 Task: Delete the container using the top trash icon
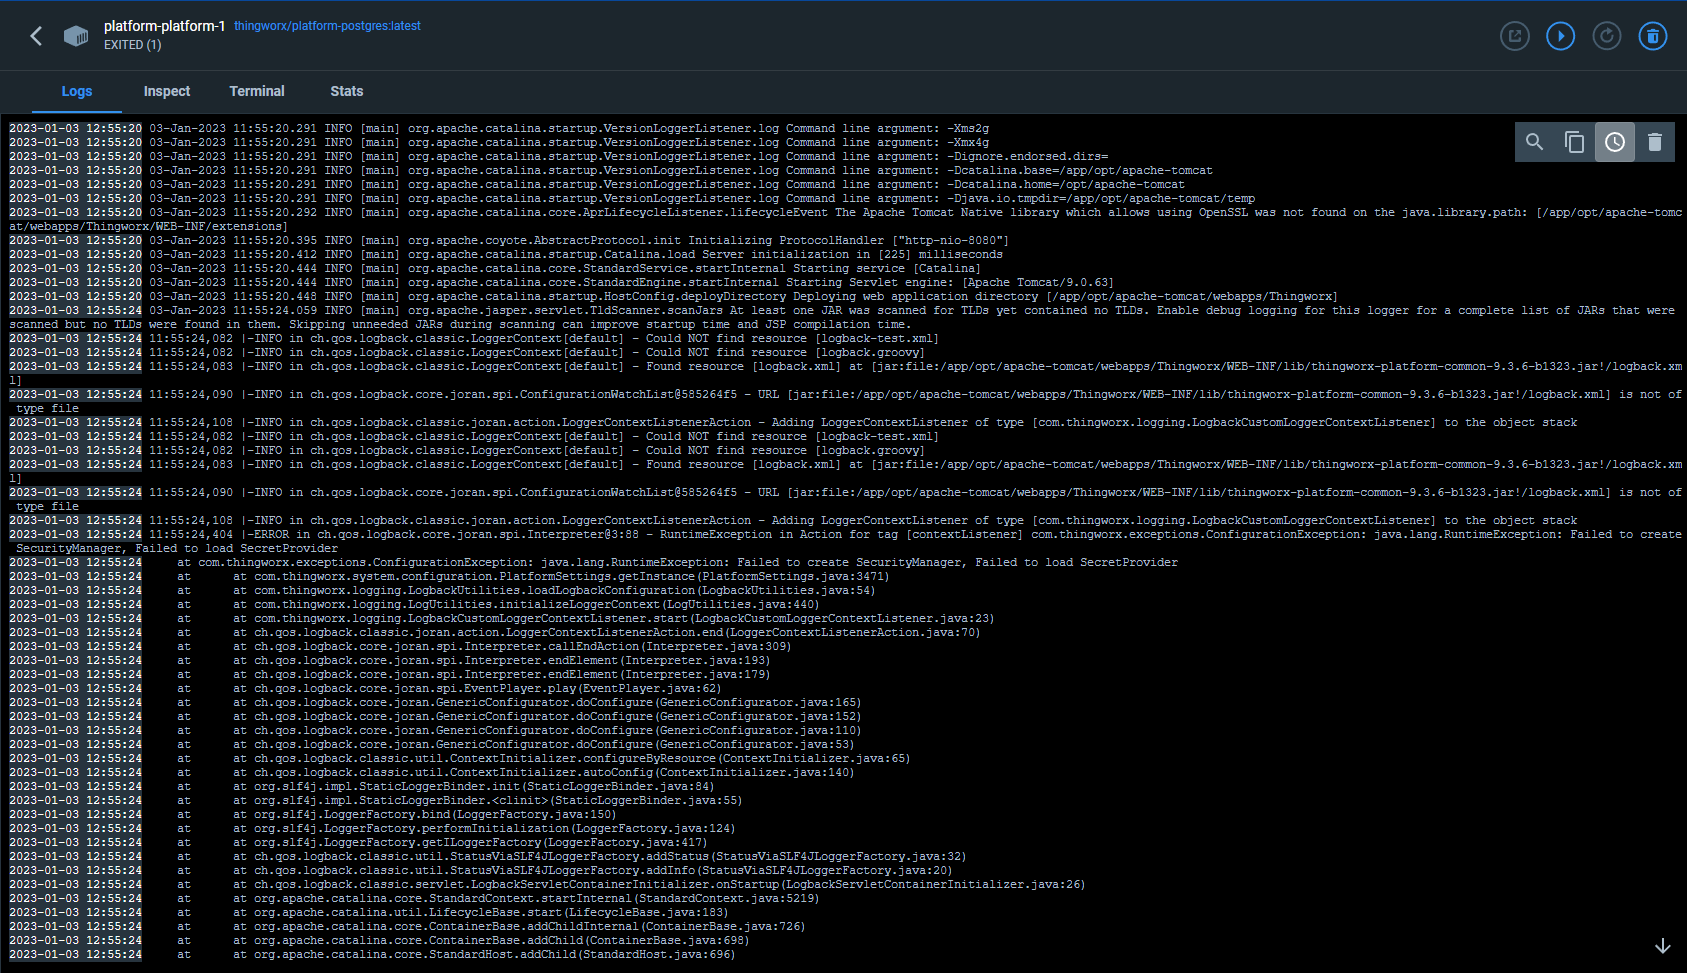(x=1653, y=35)
